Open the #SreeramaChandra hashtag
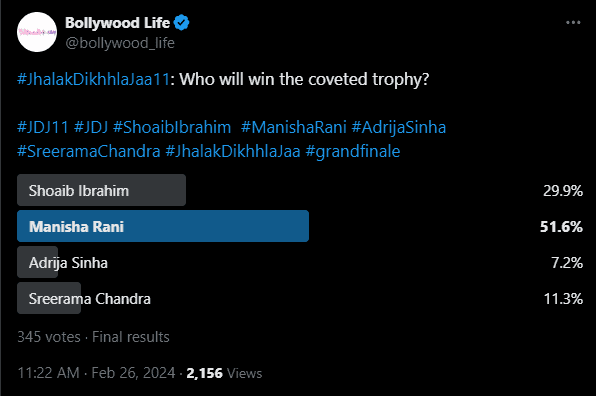 click(89, 151)
